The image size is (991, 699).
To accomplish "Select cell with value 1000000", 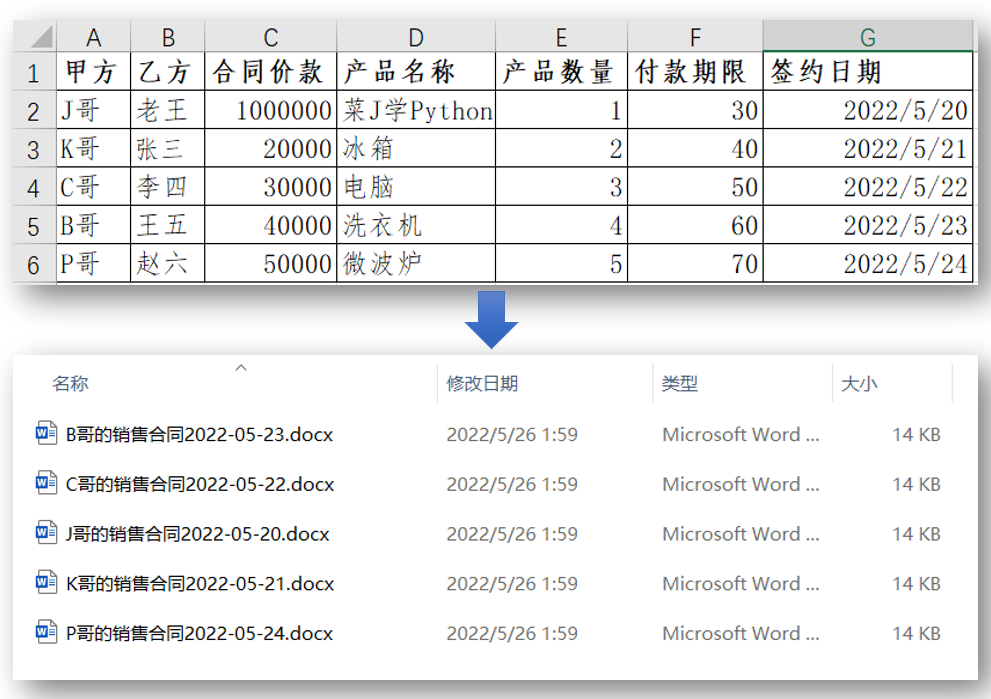I will pos(271,111).
